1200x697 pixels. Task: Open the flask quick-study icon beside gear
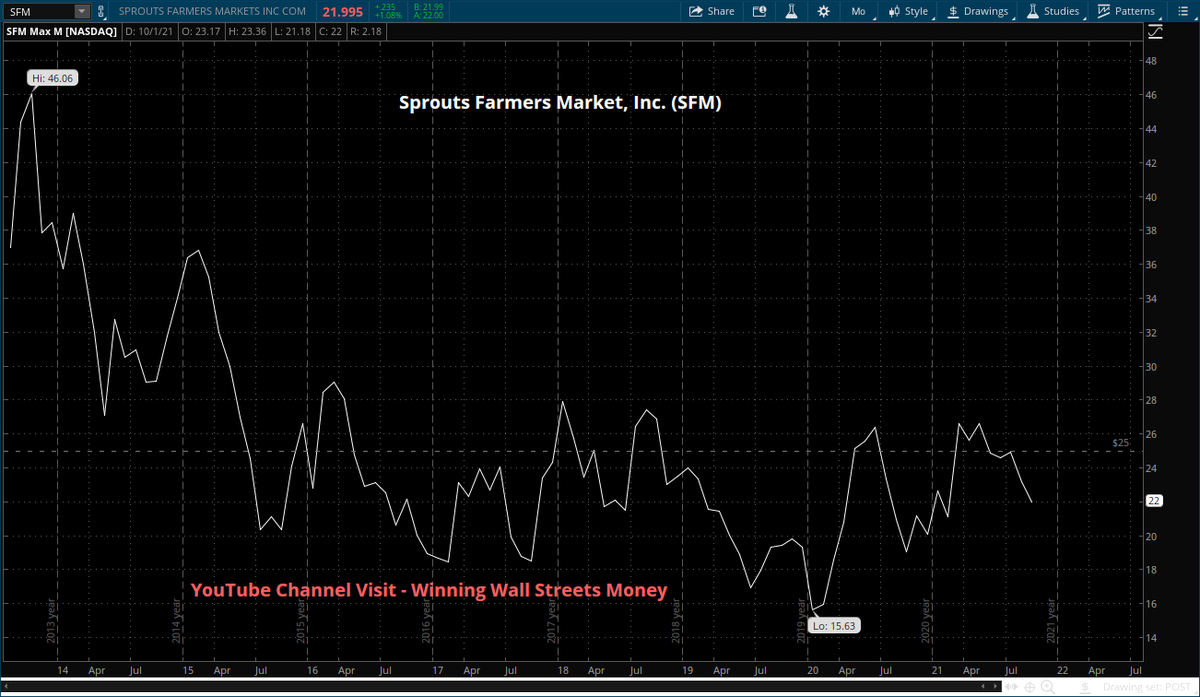coord(790,11)
